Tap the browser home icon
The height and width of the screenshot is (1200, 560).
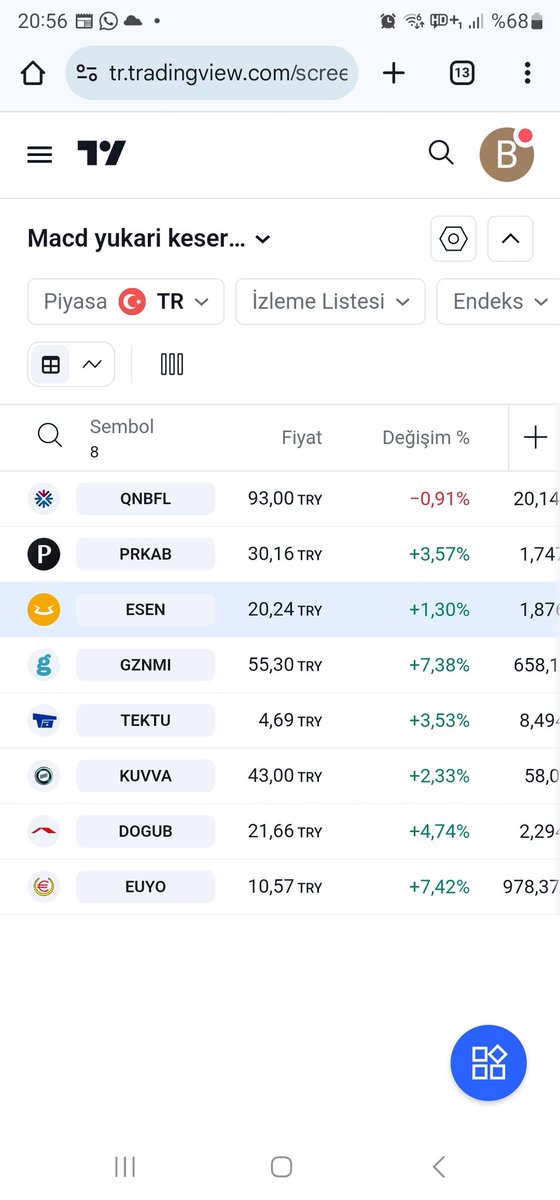(x=33, y=73)
